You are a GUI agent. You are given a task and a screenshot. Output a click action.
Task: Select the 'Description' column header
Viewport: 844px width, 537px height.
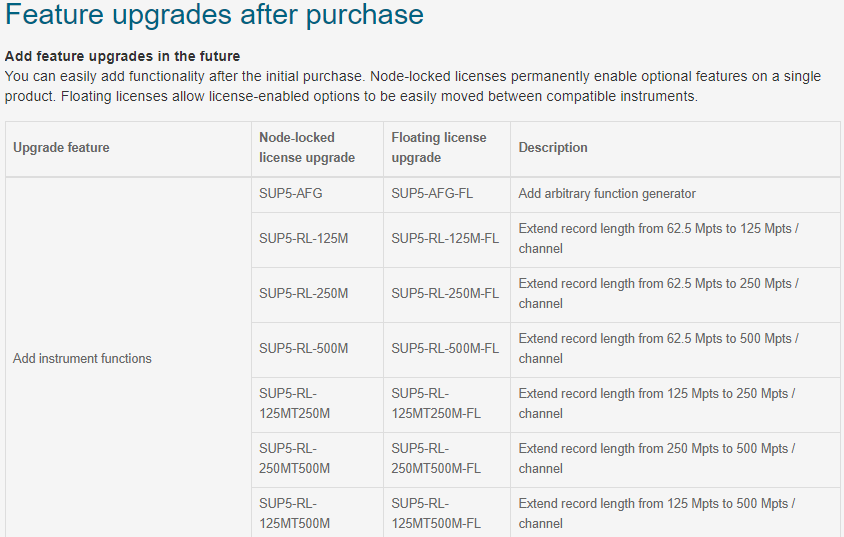pos(553,147)
